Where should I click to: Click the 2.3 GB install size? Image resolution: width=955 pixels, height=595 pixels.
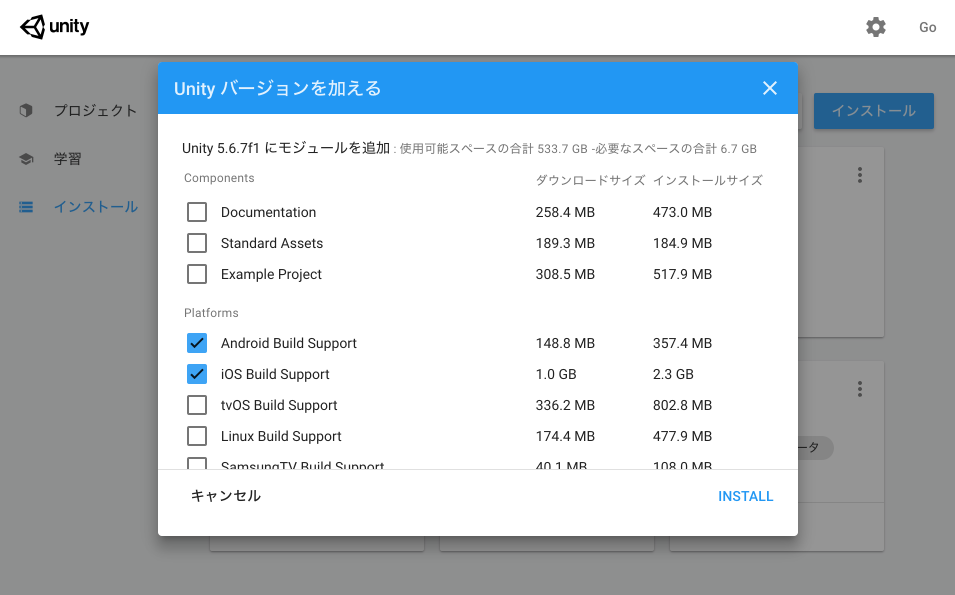673,374
